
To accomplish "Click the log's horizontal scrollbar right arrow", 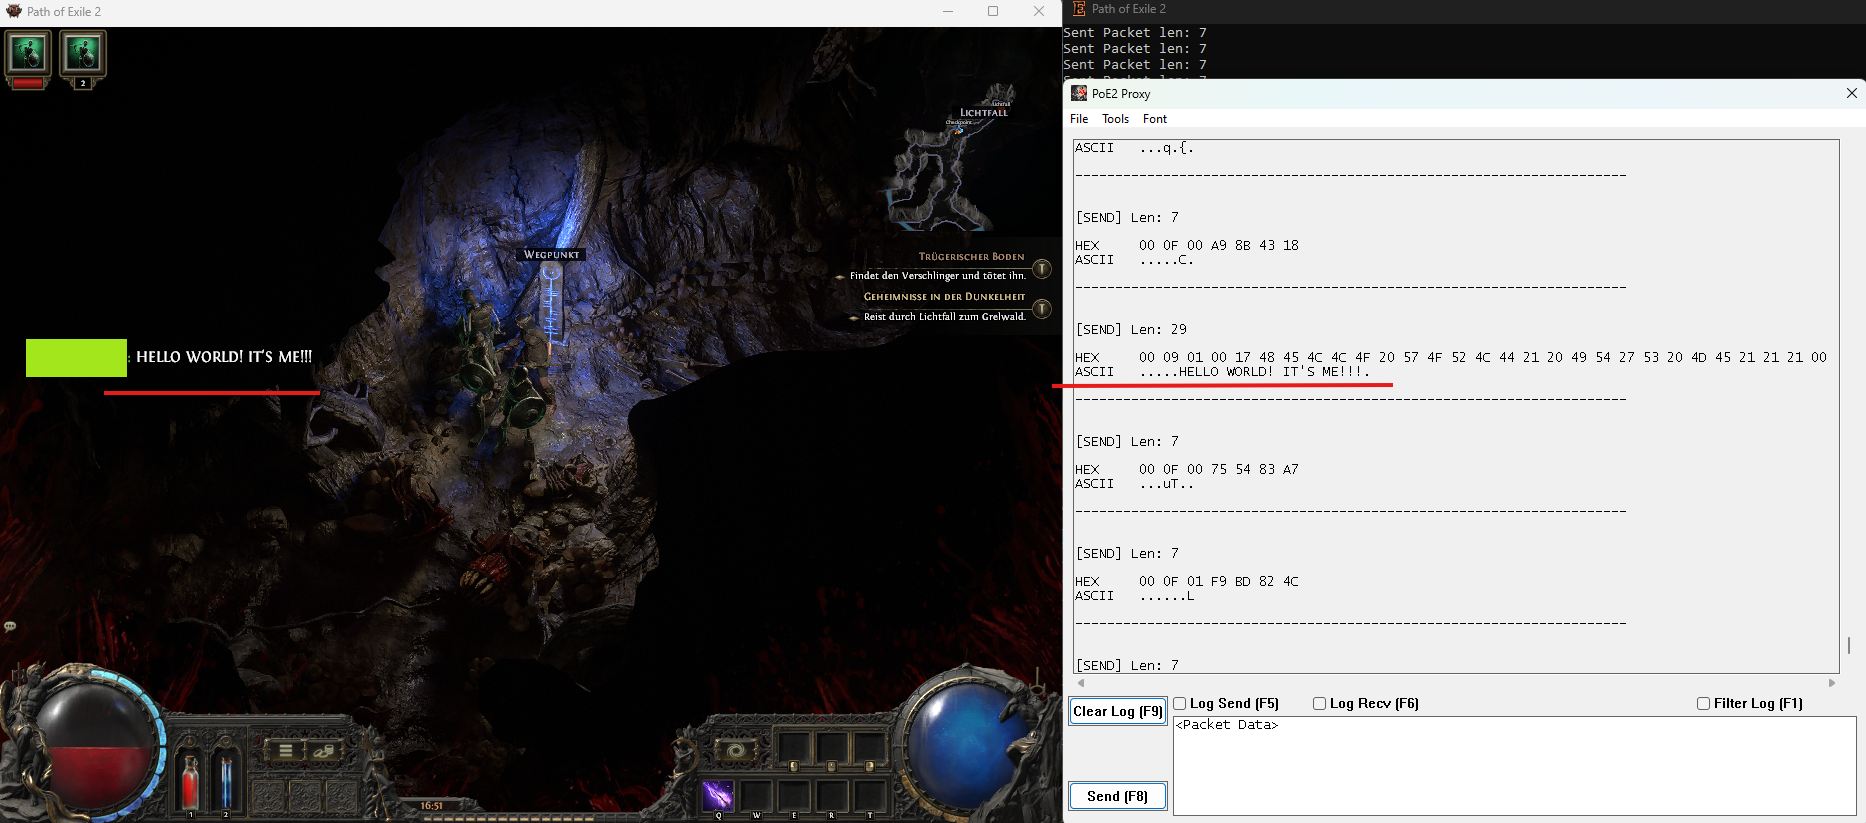I will 1832,683.
